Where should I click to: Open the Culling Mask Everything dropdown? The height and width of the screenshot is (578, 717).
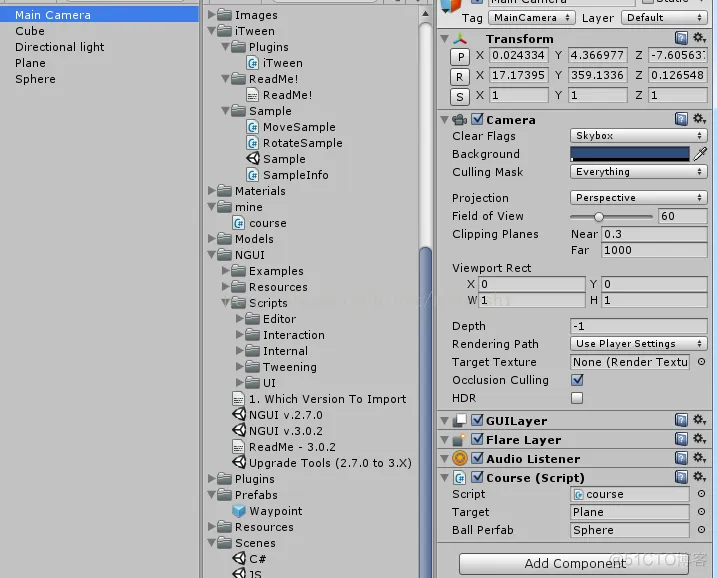coord(638,171)
